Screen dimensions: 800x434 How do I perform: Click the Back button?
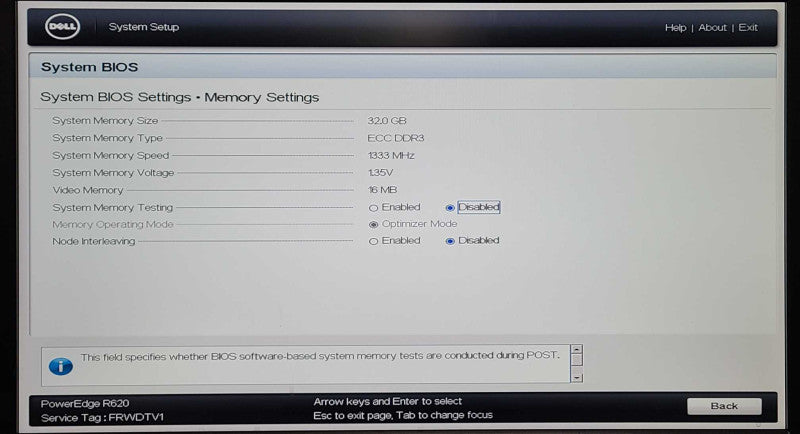point(724,406)
